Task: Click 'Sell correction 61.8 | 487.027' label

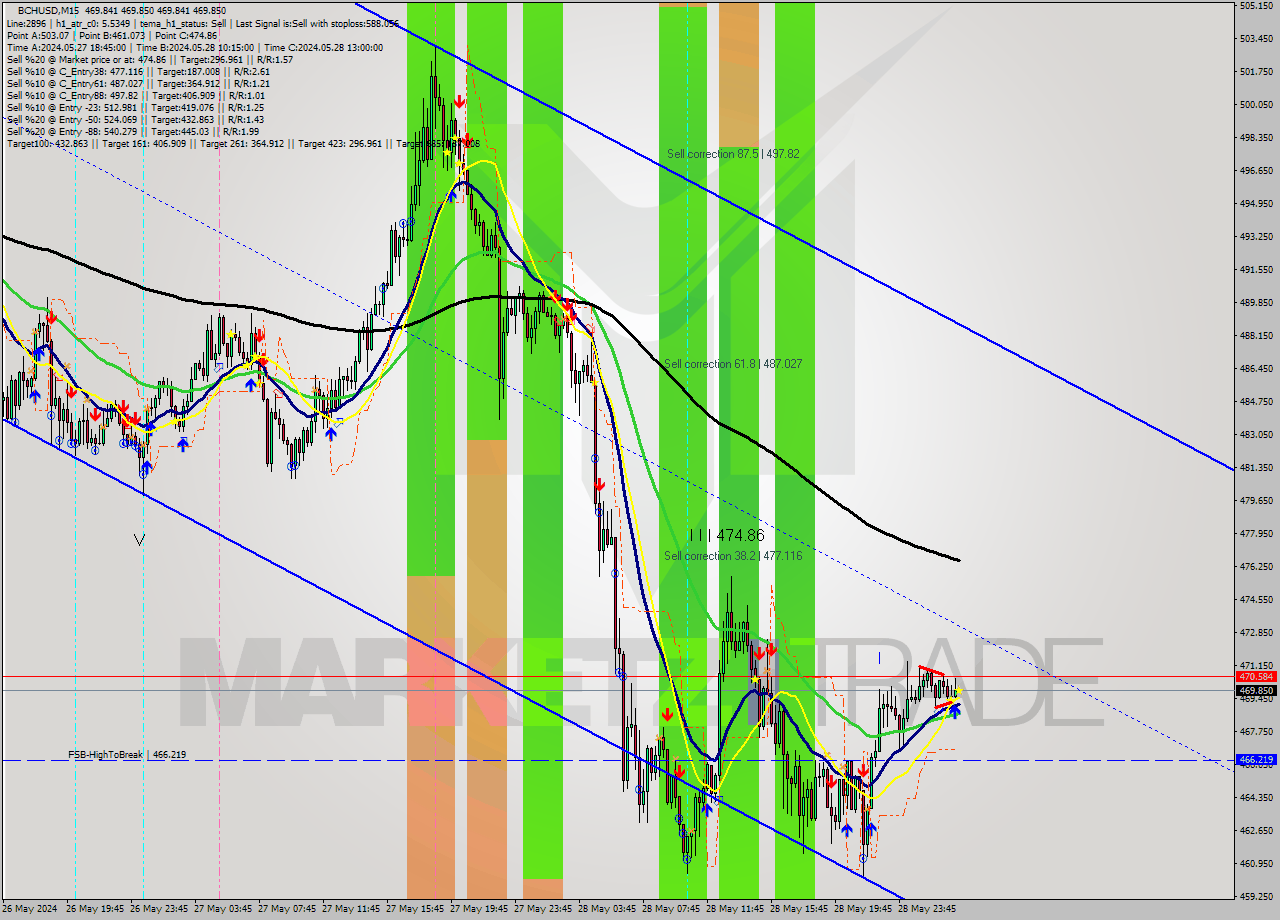Action: click(733, 364)
